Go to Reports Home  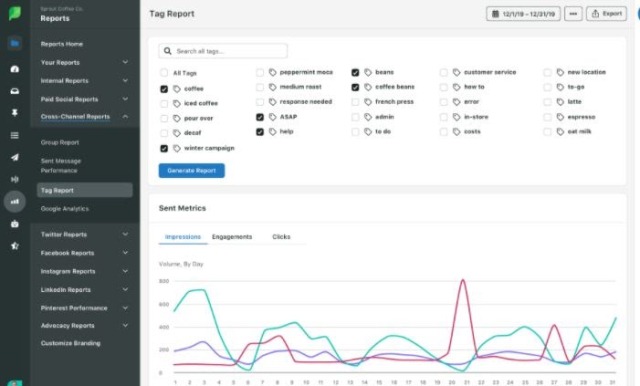[x=62, y=44]
